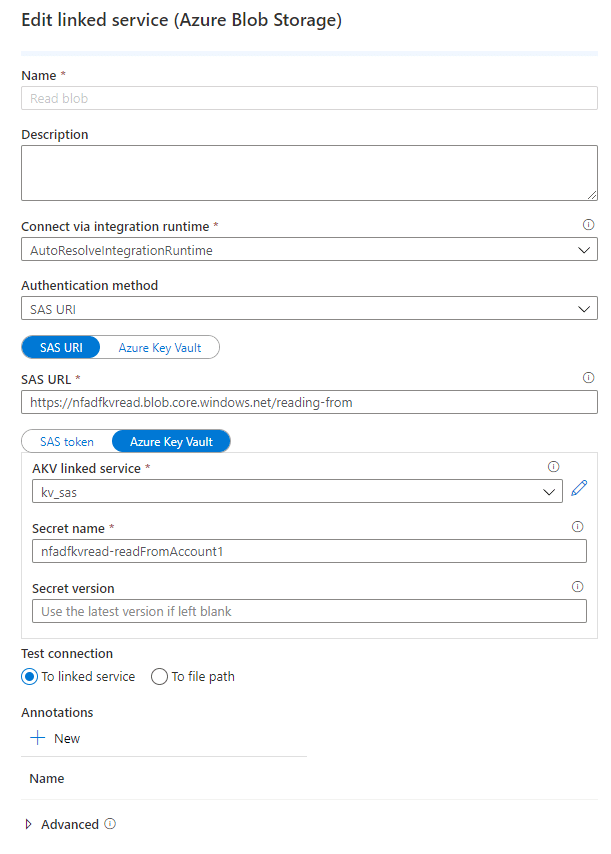Edit the kv_sas linked service with pencil icon
This screenshot has width=611, height=854.
coord(579,488)
